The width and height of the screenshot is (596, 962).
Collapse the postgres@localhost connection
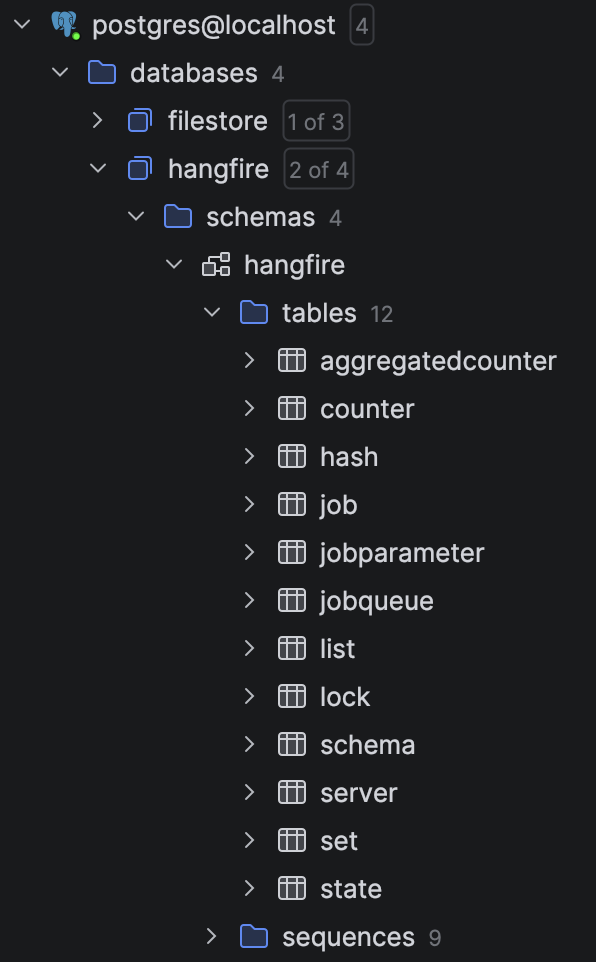[x=21, y=23]
